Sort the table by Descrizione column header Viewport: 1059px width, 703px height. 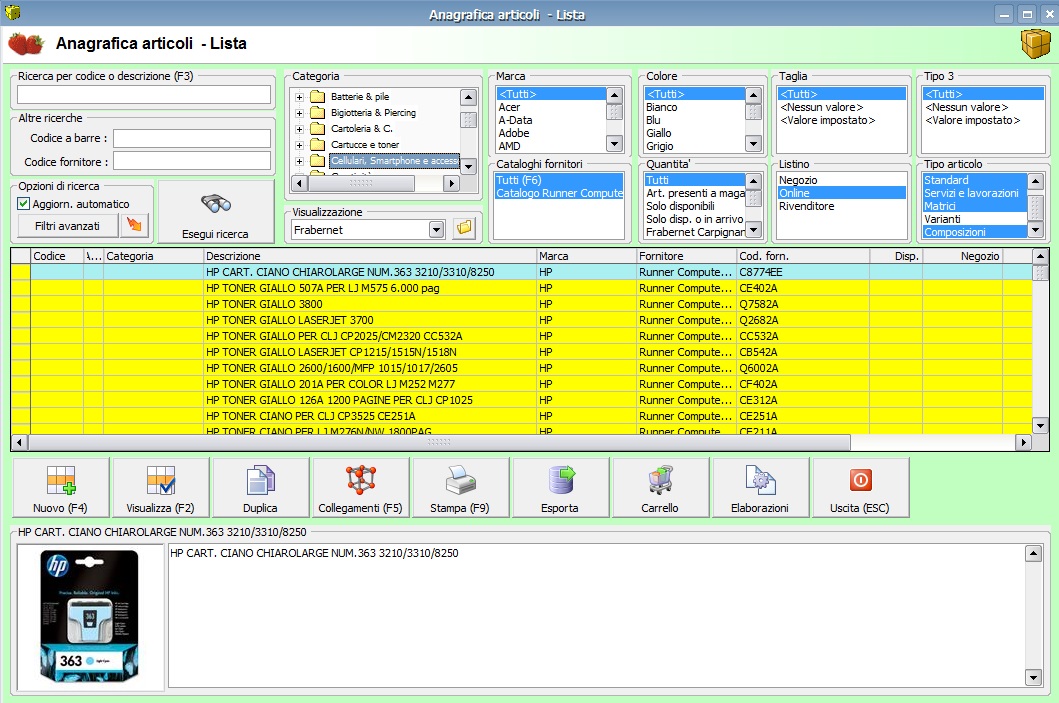click(370, 256)
